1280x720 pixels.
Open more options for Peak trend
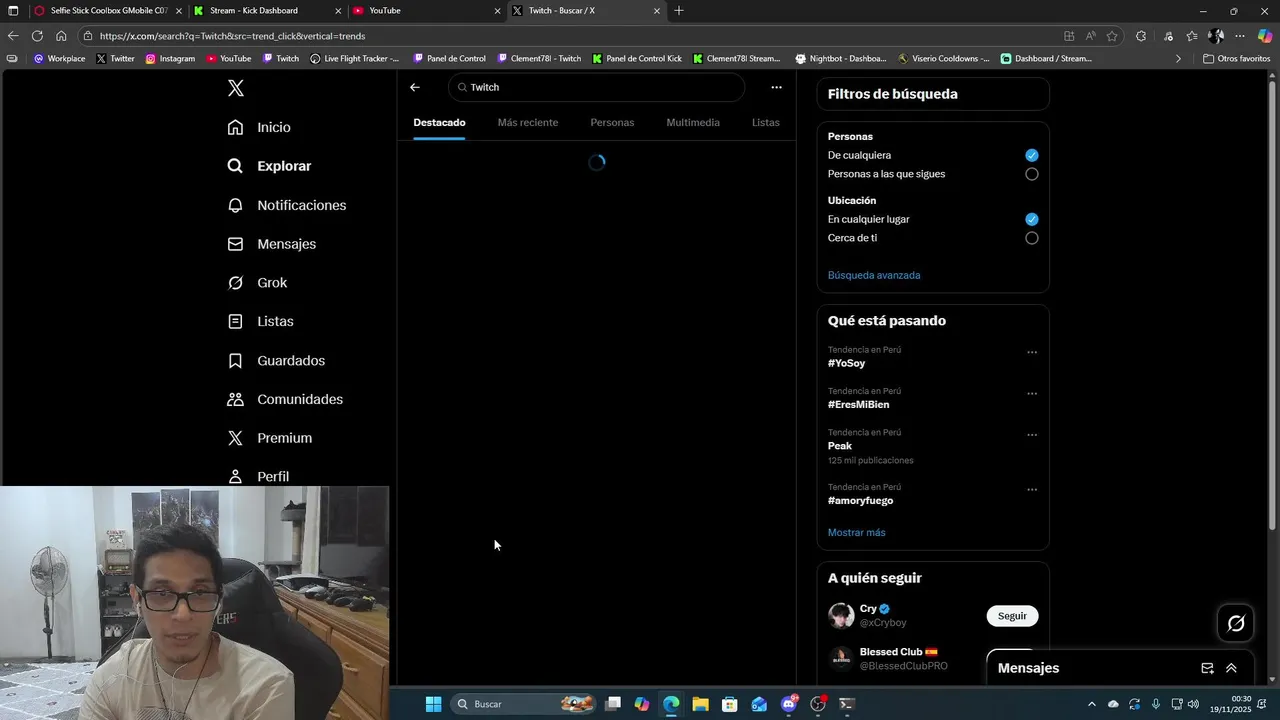1032,435
